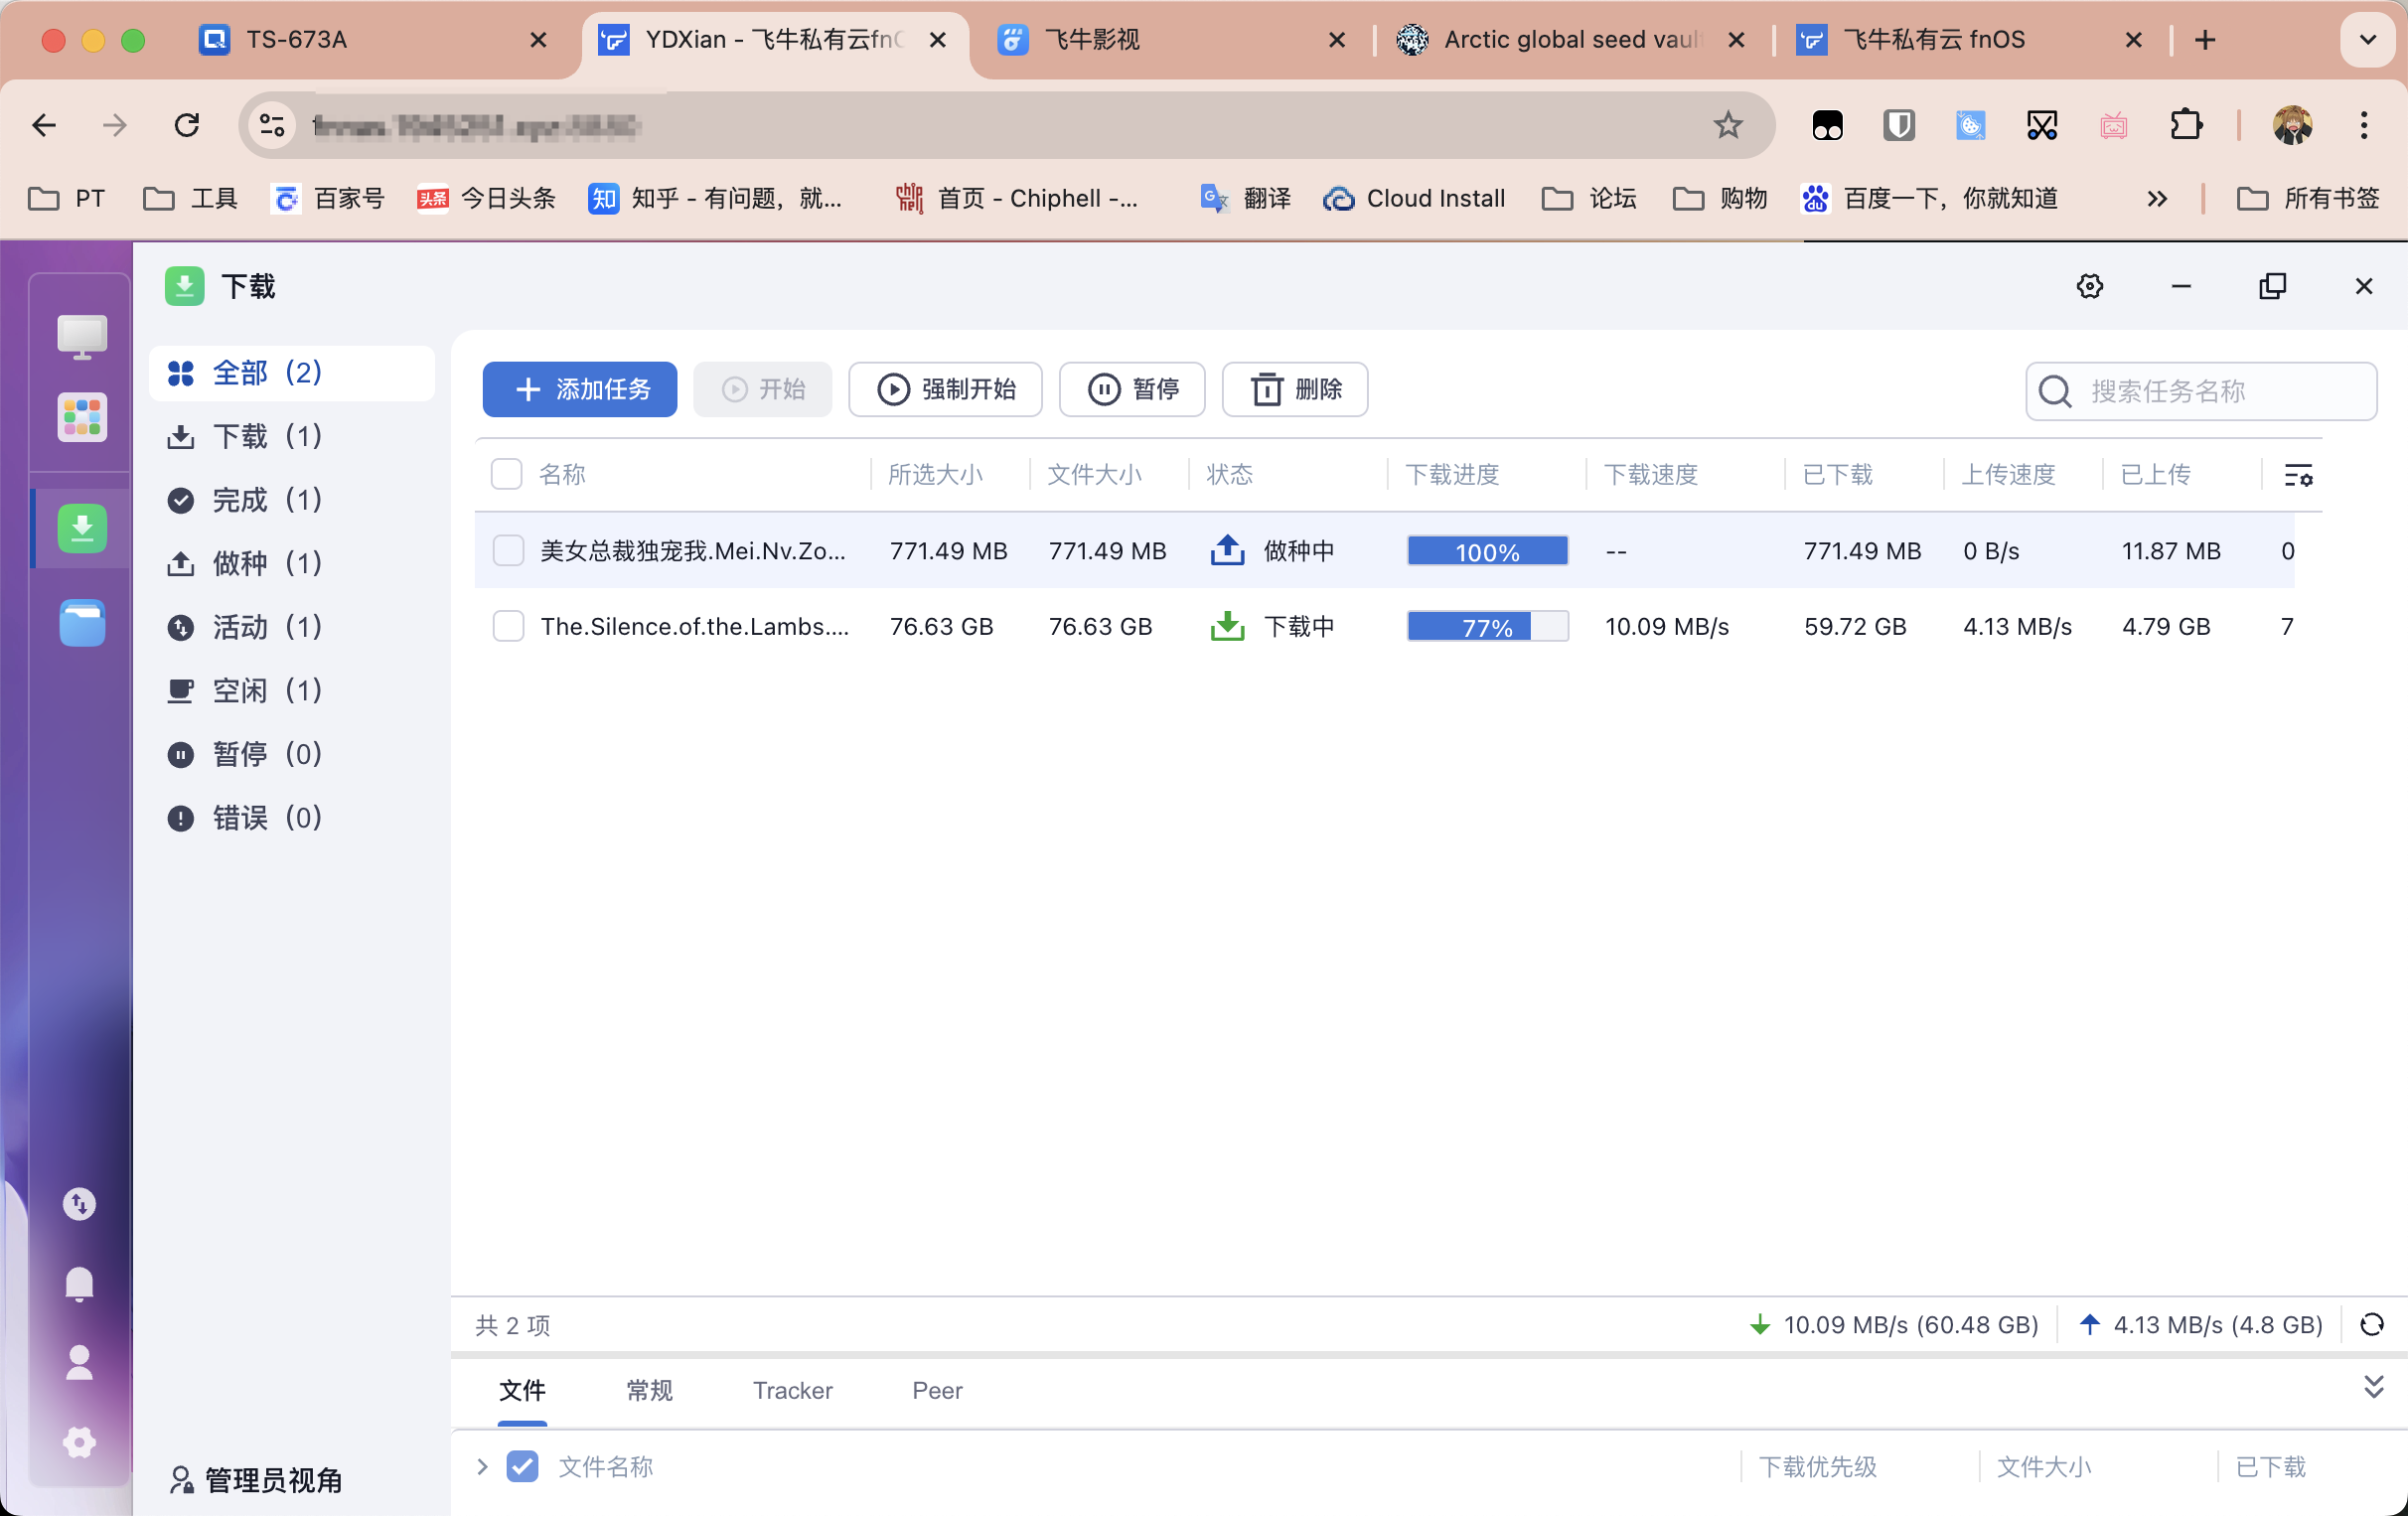This screenshot has width=2408, height=1516.
Task: Bookmark this page with star icon
Action: (1727, 125)
